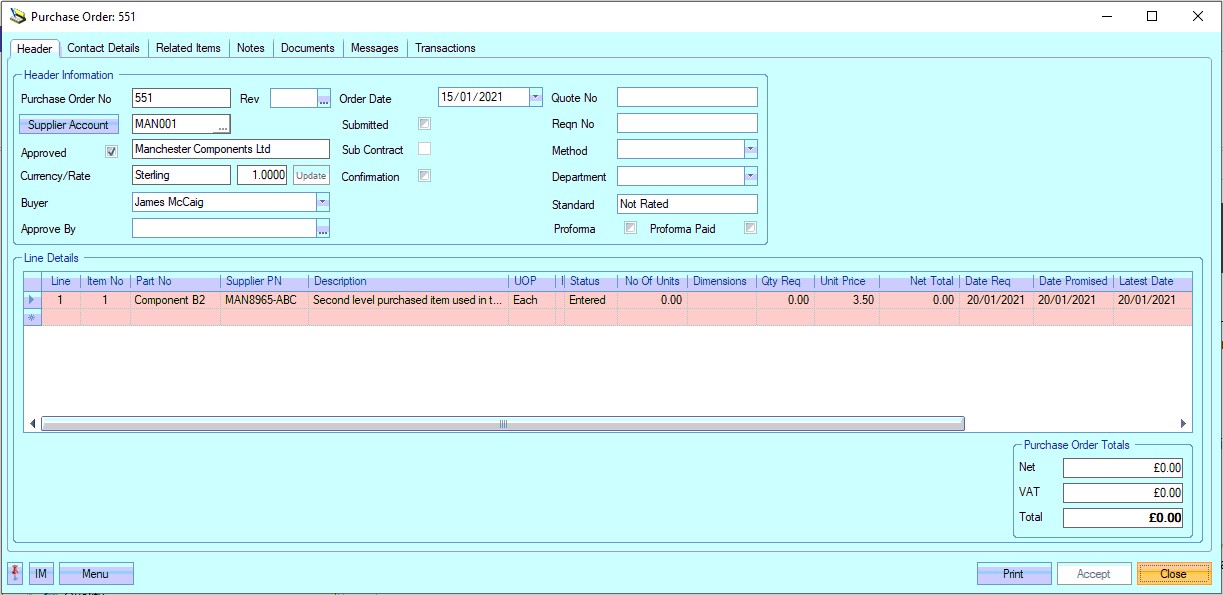1223x595 pixels.
Task: Open the Supplier Account lookup ellipsis
Action: [222, 125]
